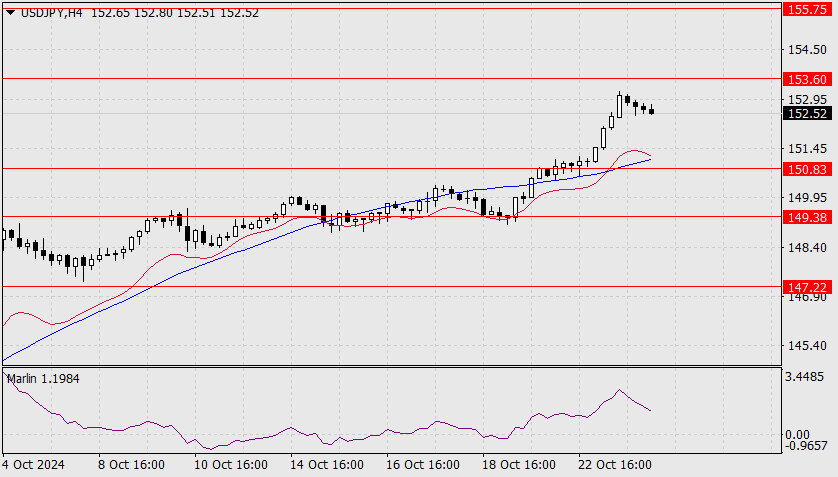
Task: Select the 151.45 price axis value
Action: coord(807,148)
